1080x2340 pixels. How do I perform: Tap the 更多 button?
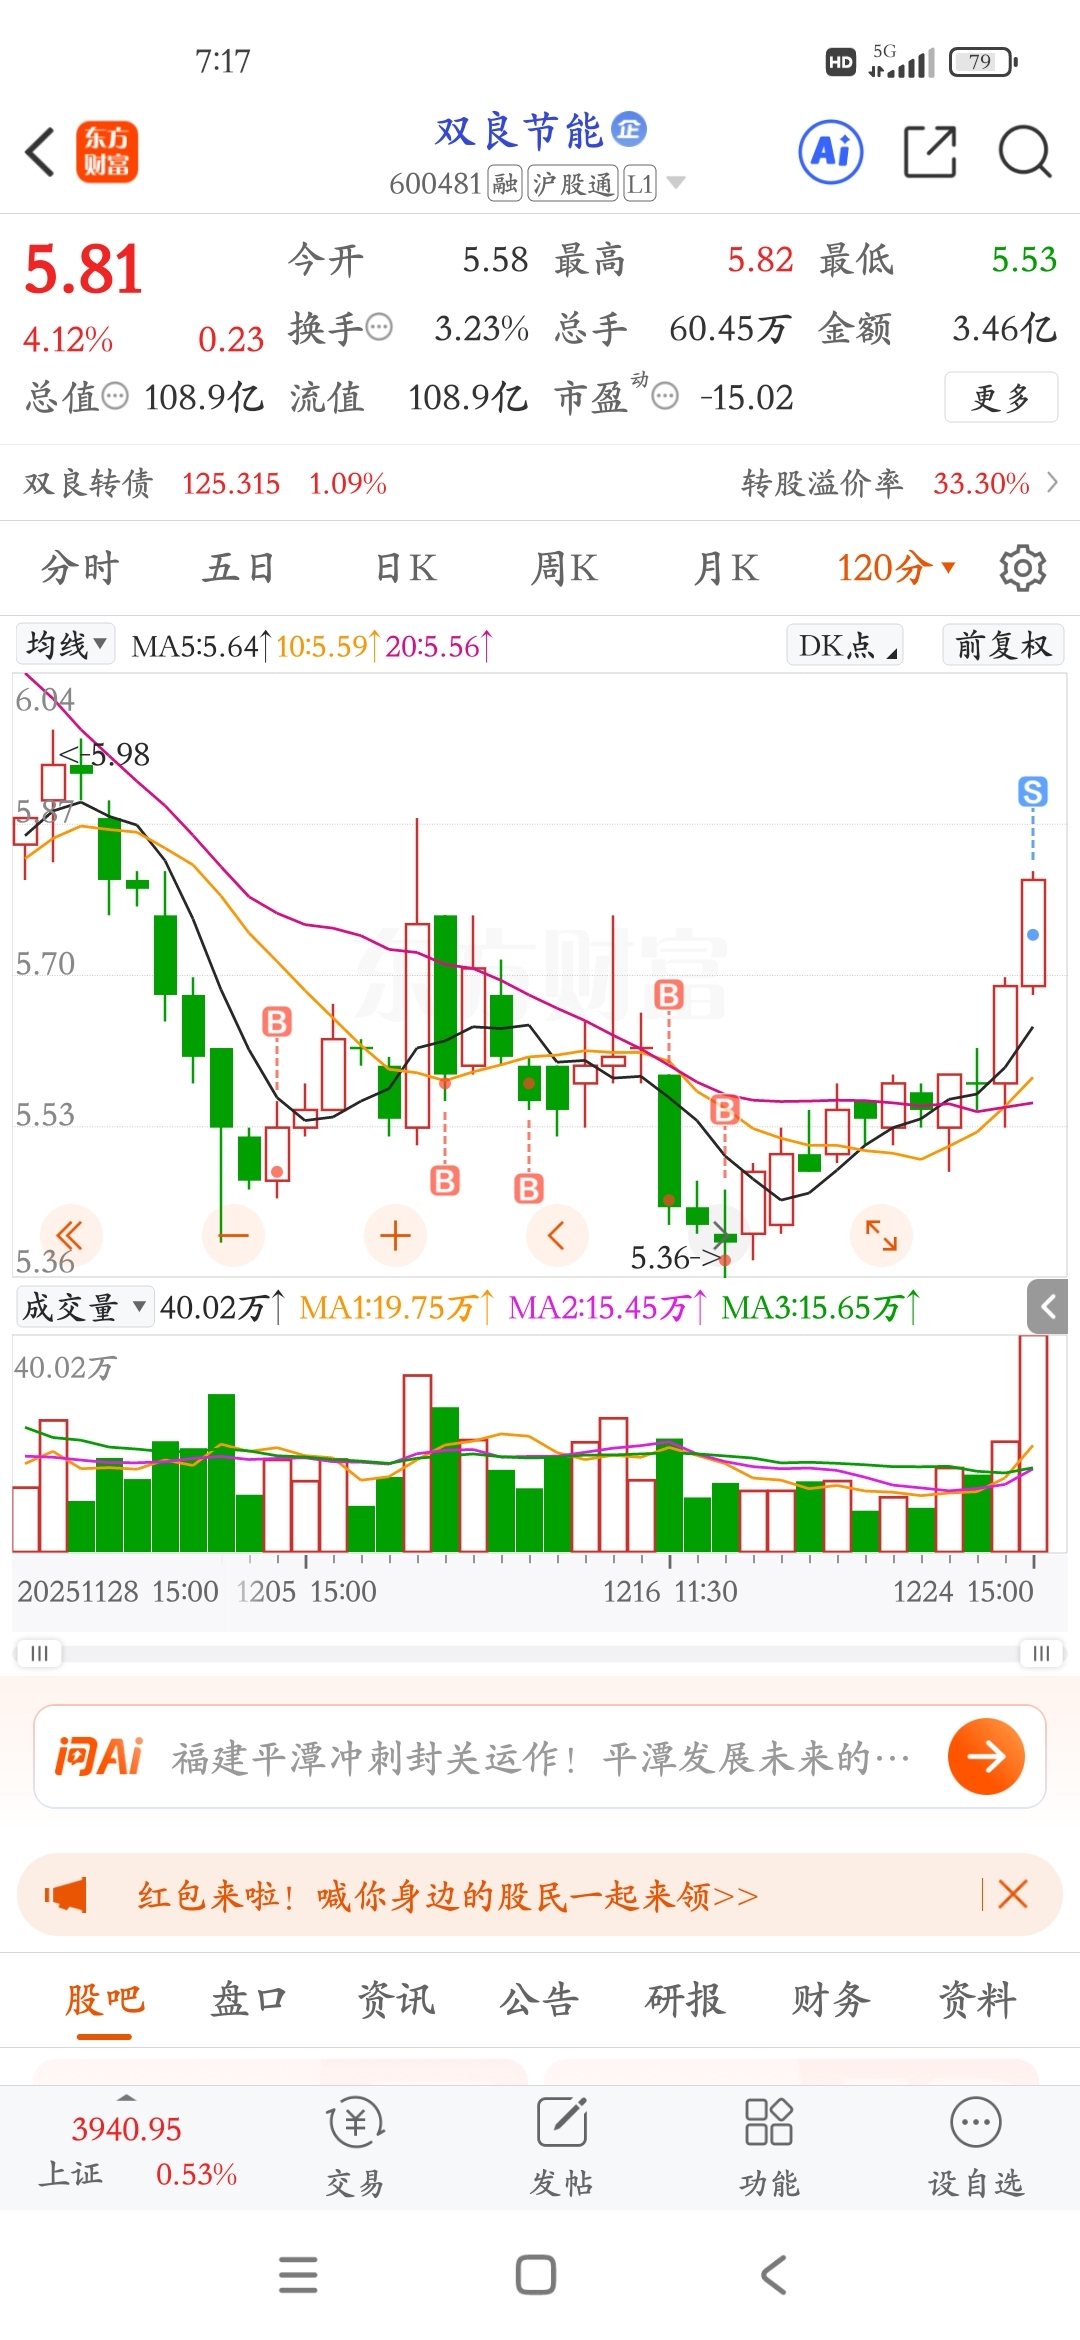click(1001, 397)
